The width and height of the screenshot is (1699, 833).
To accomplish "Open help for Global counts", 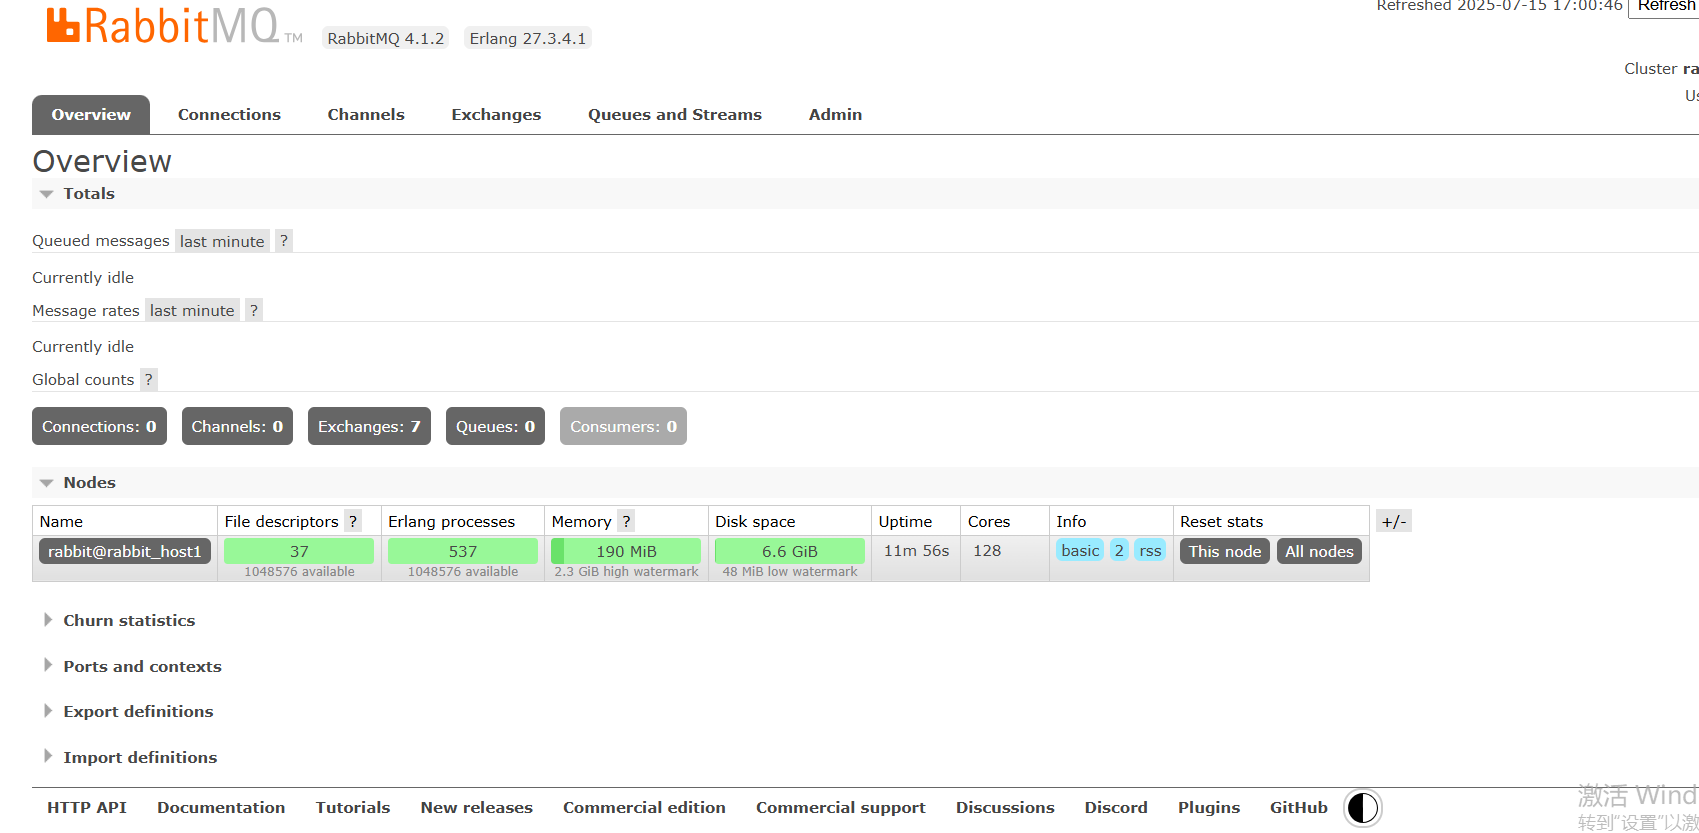I will [x=148, y=380].
